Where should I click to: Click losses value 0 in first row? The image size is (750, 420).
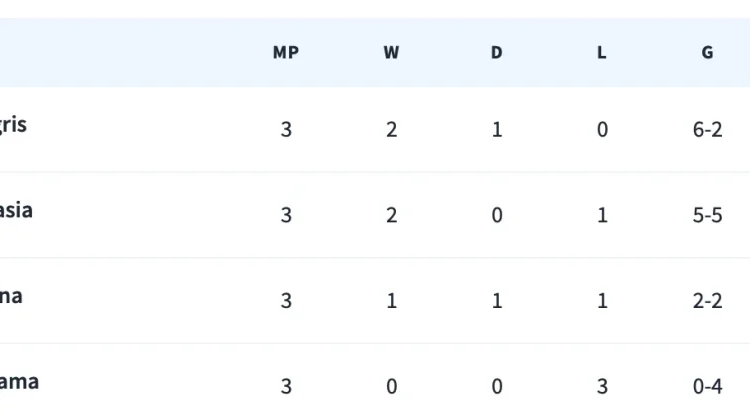[x=602, y=130]
